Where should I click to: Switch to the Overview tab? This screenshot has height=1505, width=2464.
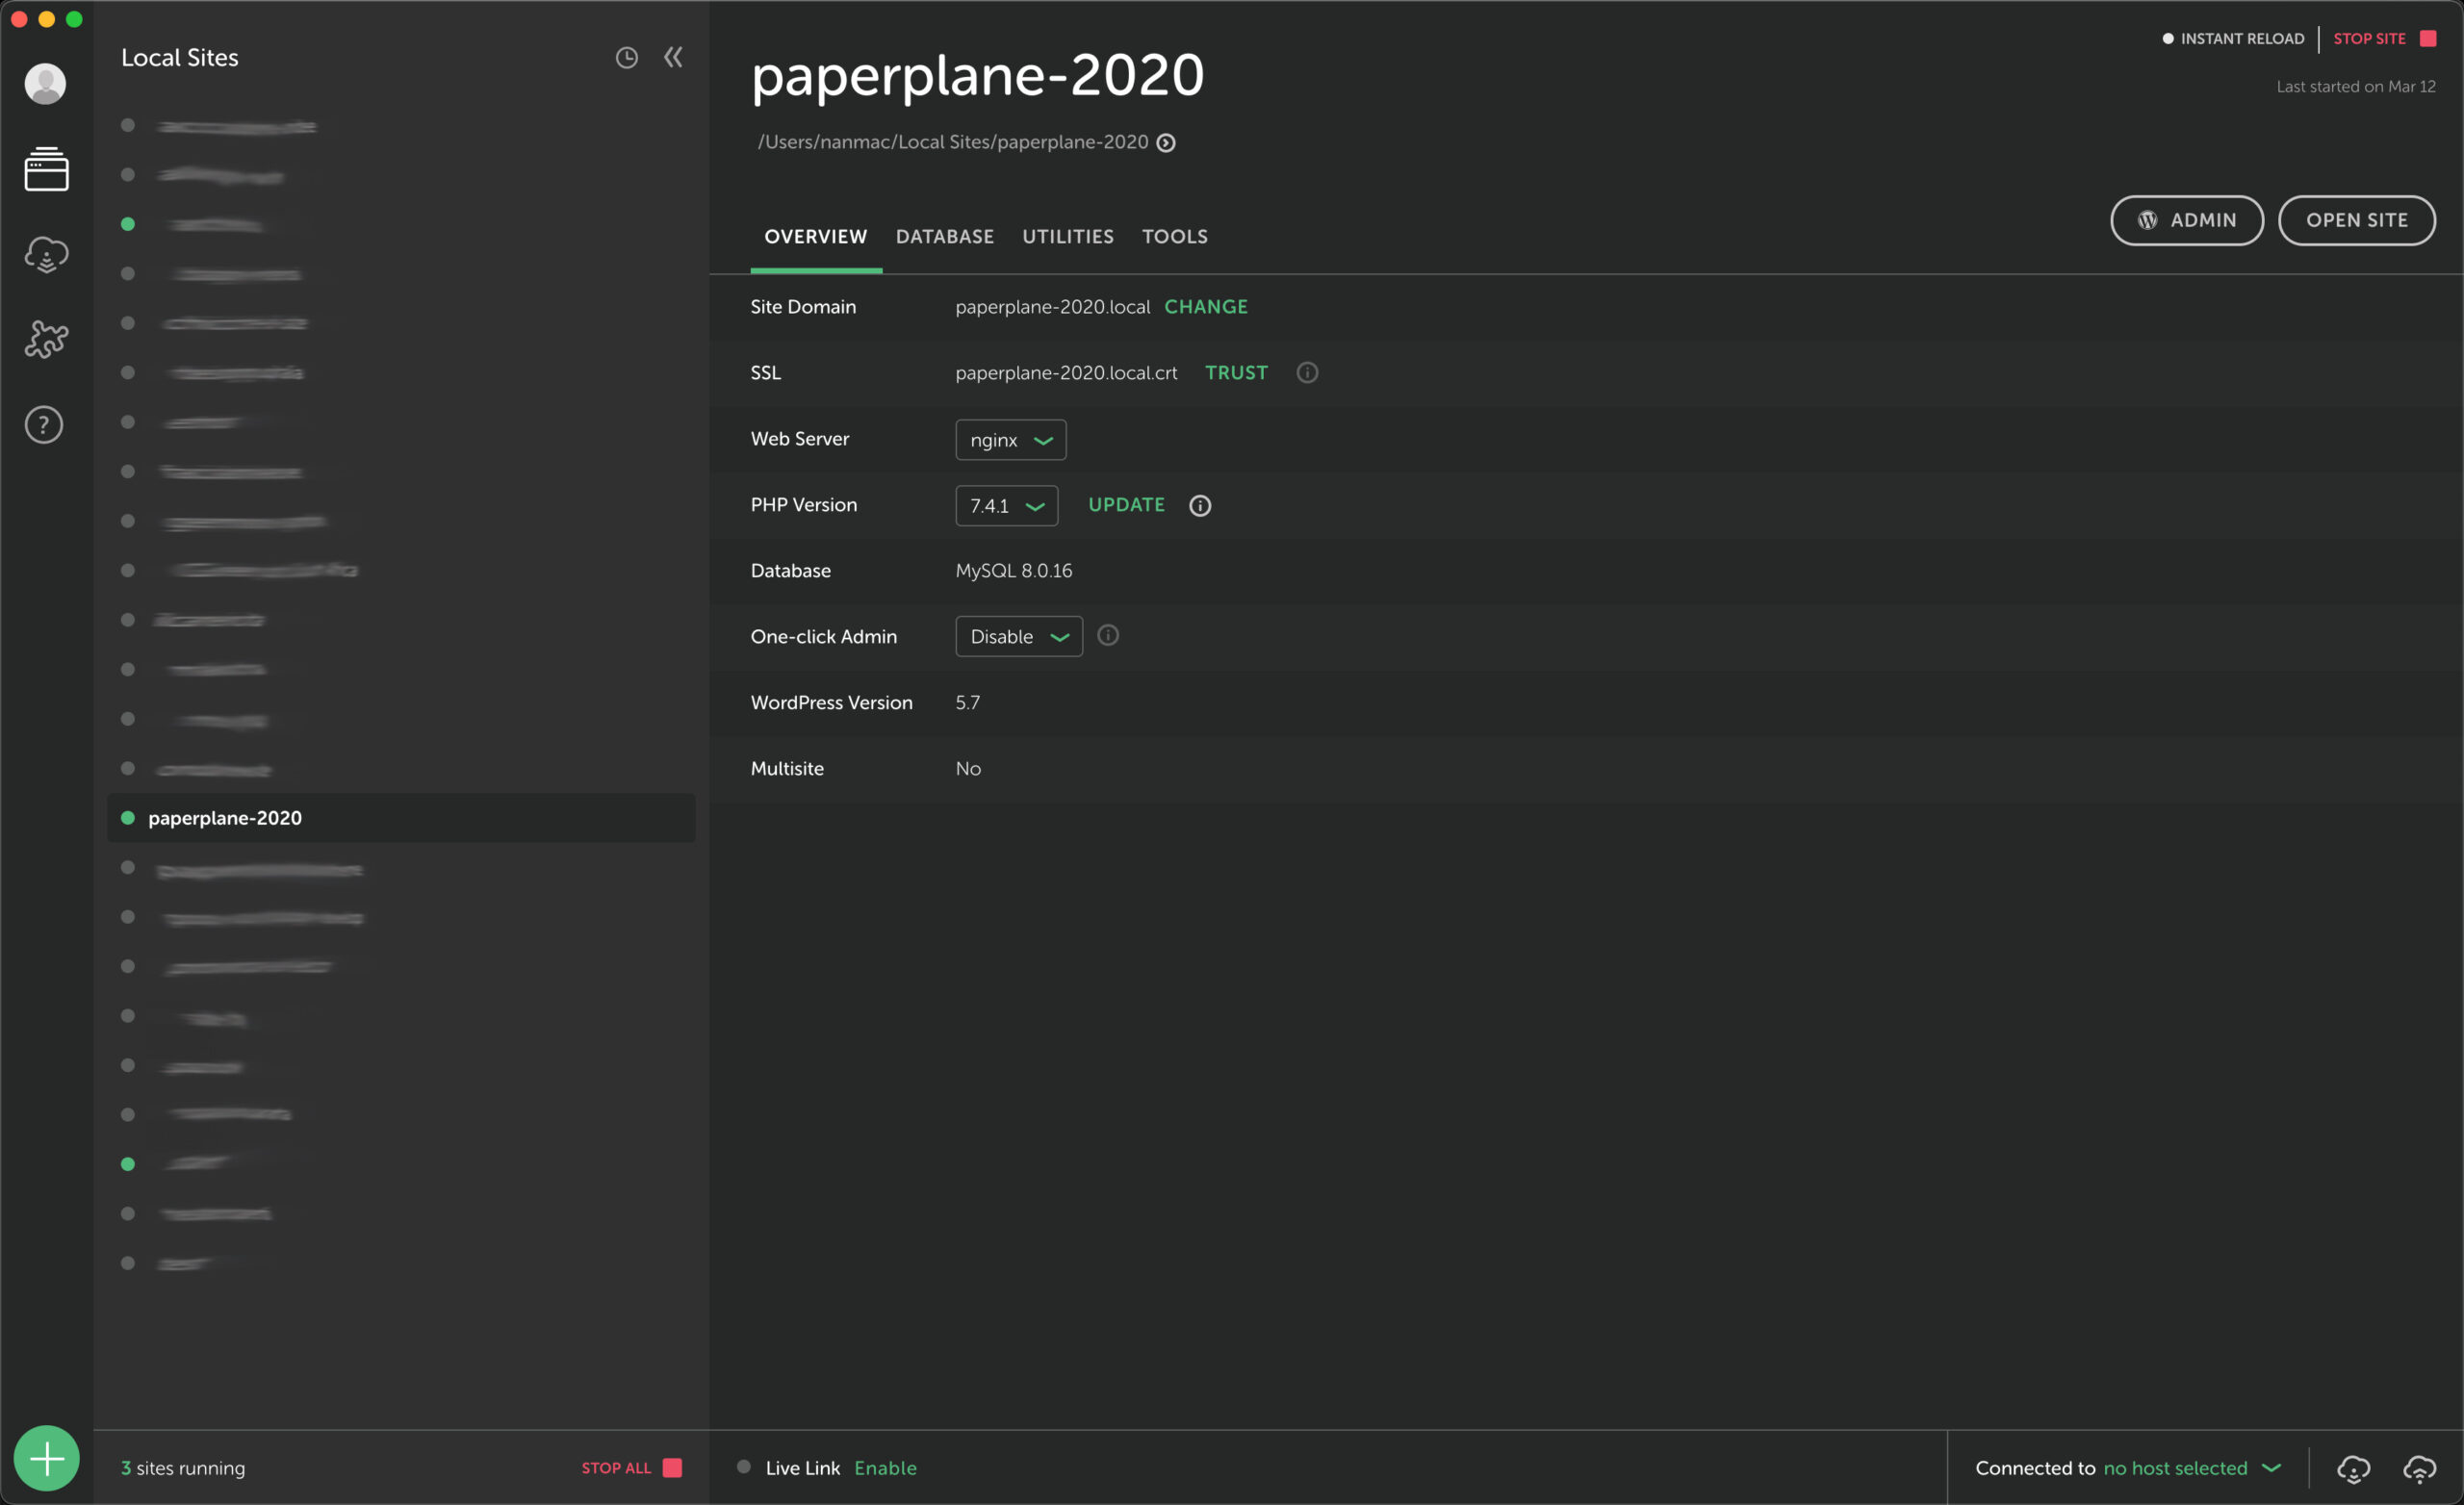[x=816, y=237]
